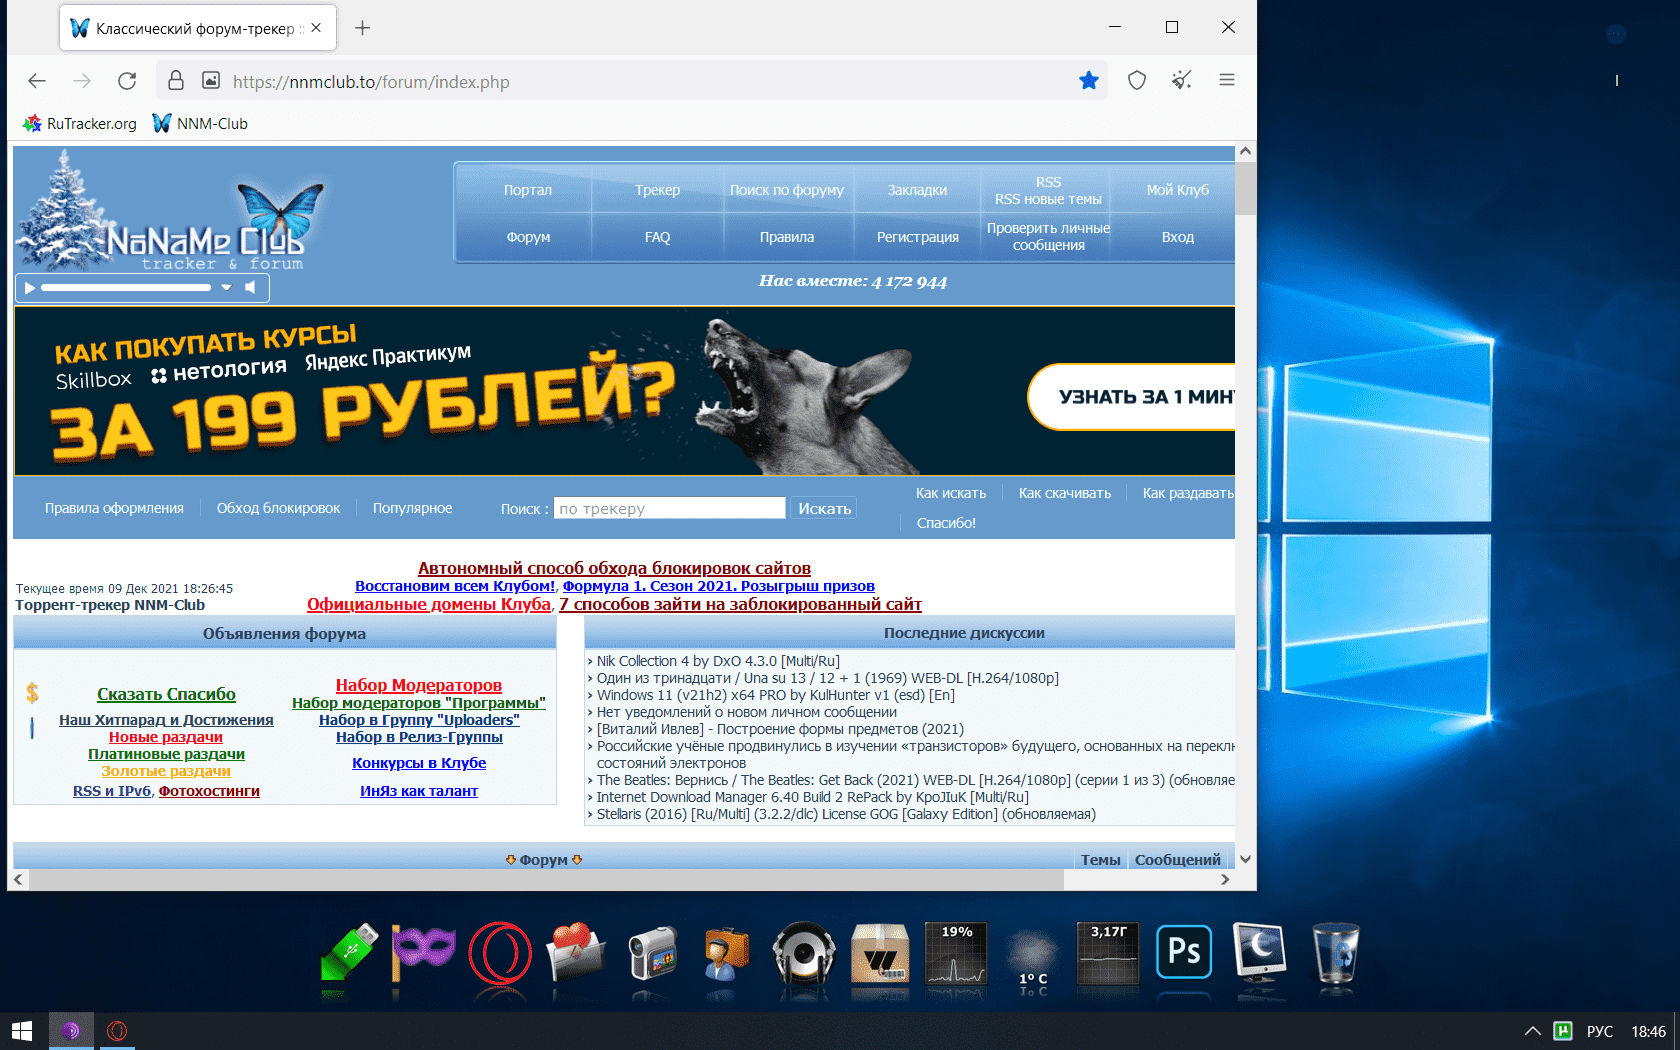The width and height of the screenshot is (1680, 1050).
Task: Click the permissions icon beside the padlock
Action: click(x=210, y=80)
